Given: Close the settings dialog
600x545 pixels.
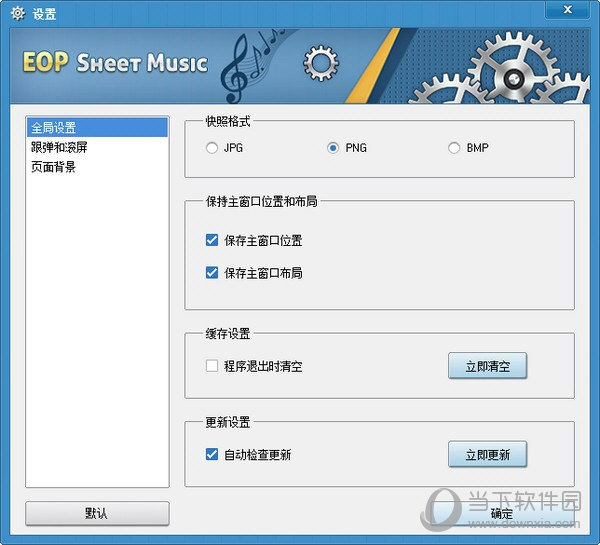Looking at the screenshot, I should tap(568, 10).
